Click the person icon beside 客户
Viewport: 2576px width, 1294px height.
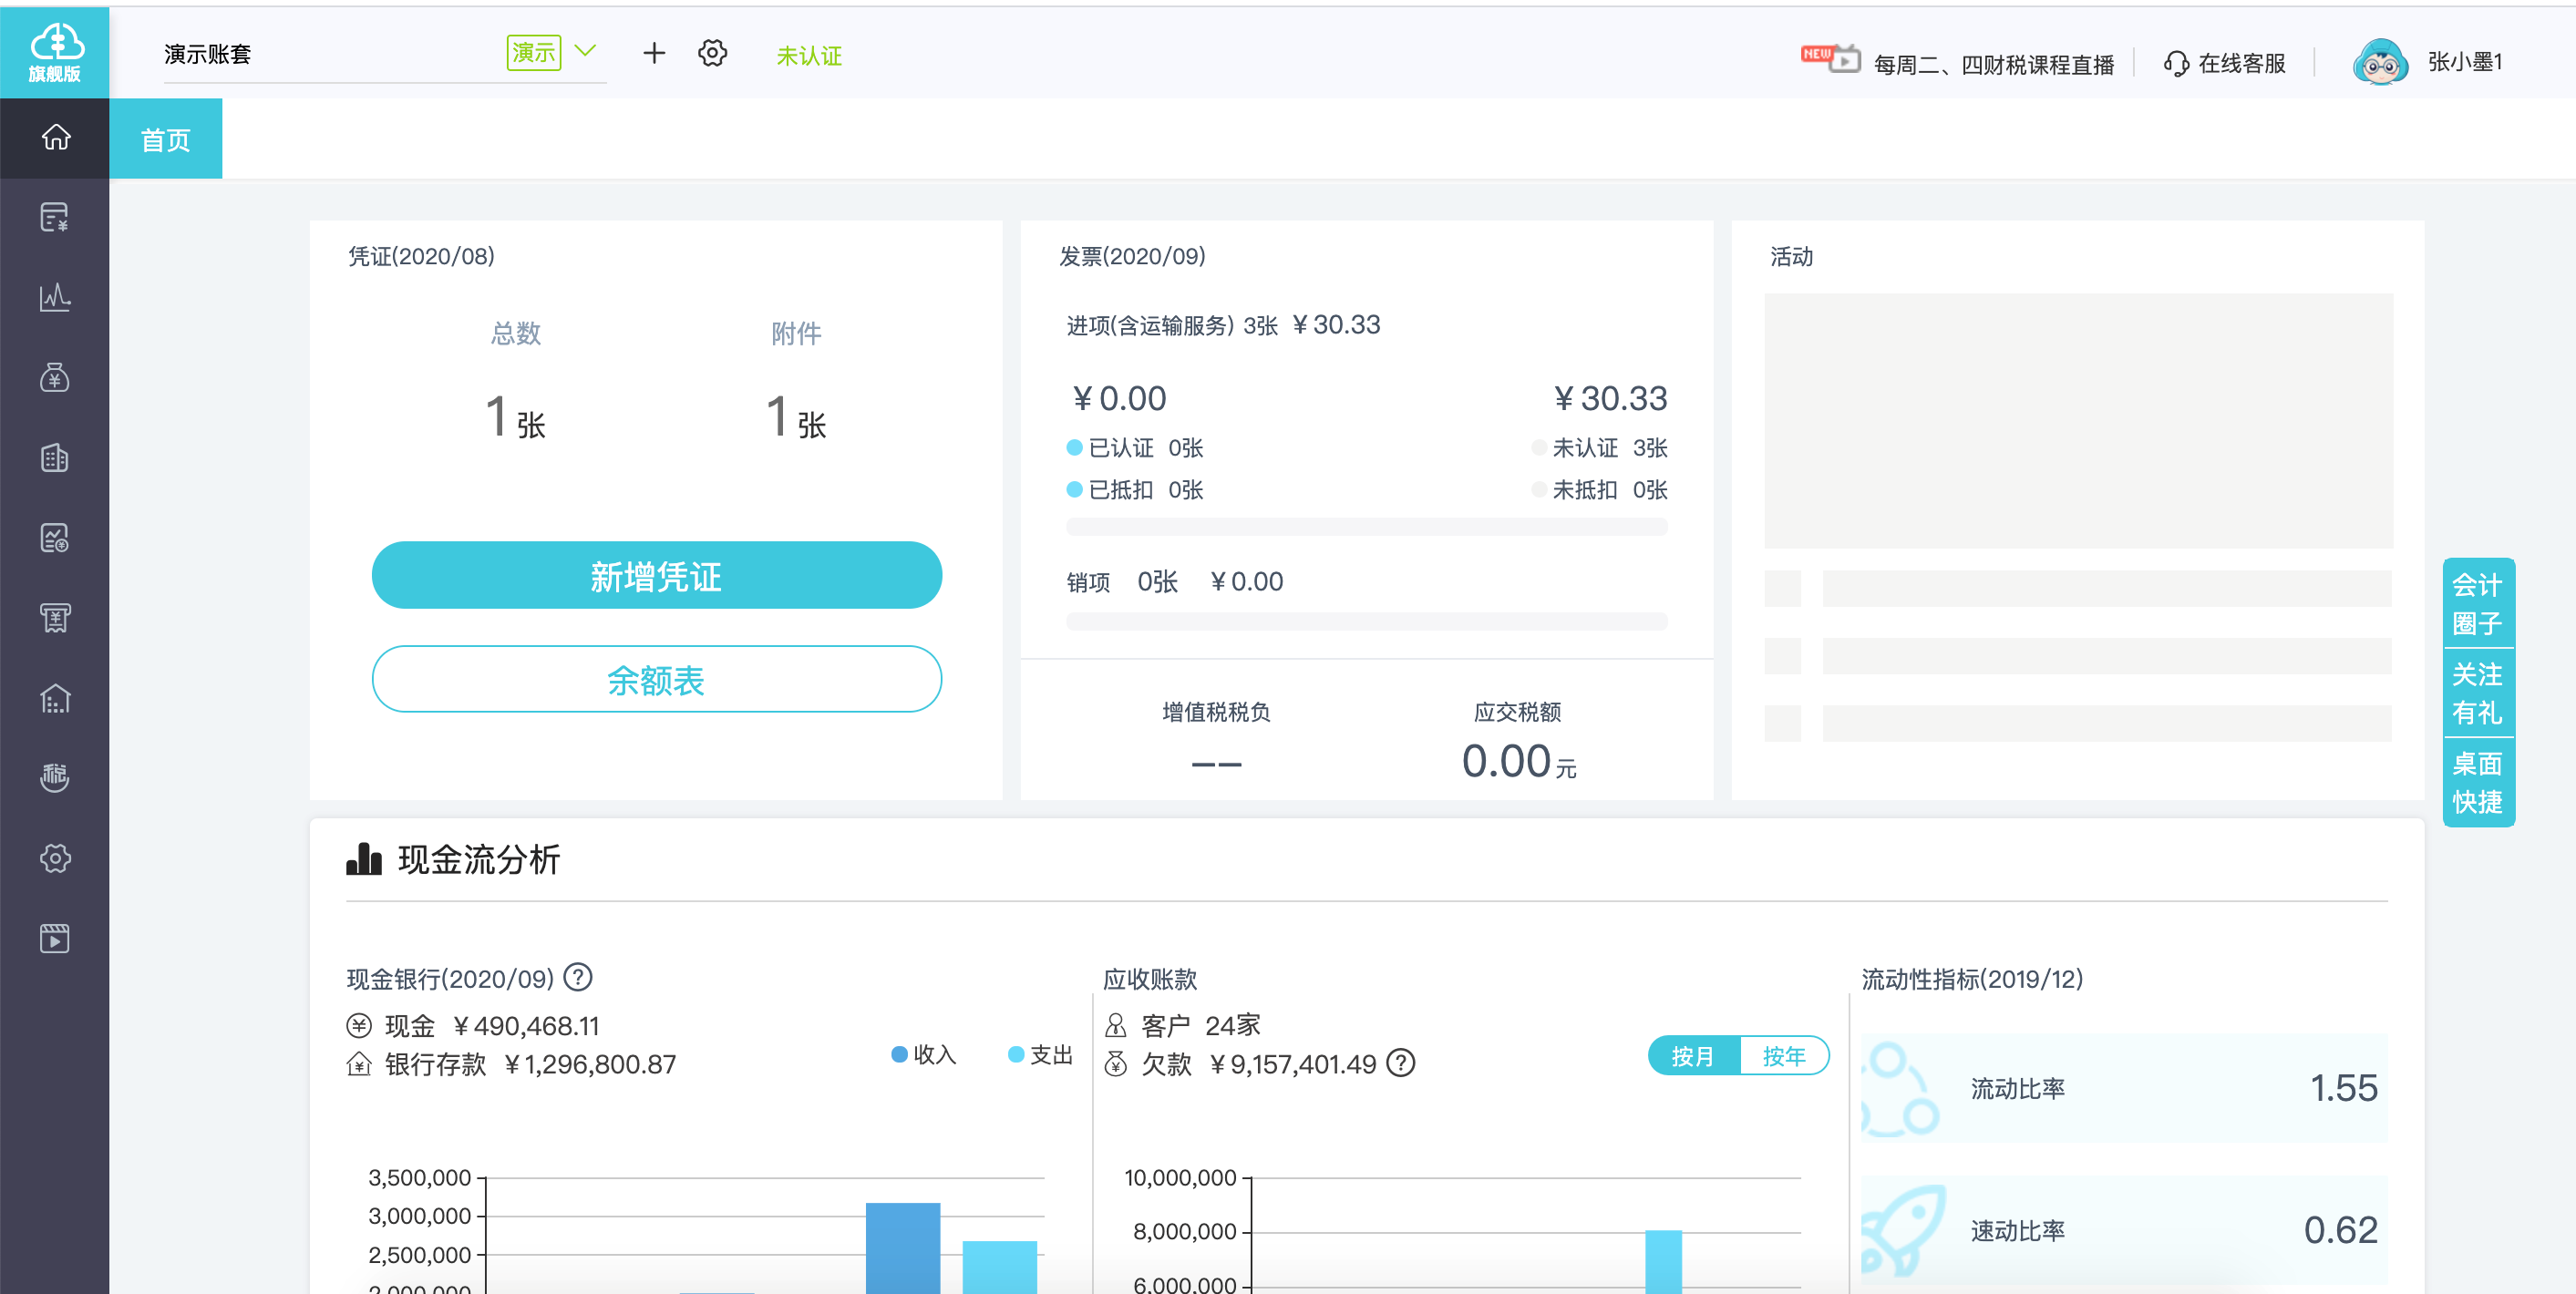pyautogui.click(x=1116, y=1025)
